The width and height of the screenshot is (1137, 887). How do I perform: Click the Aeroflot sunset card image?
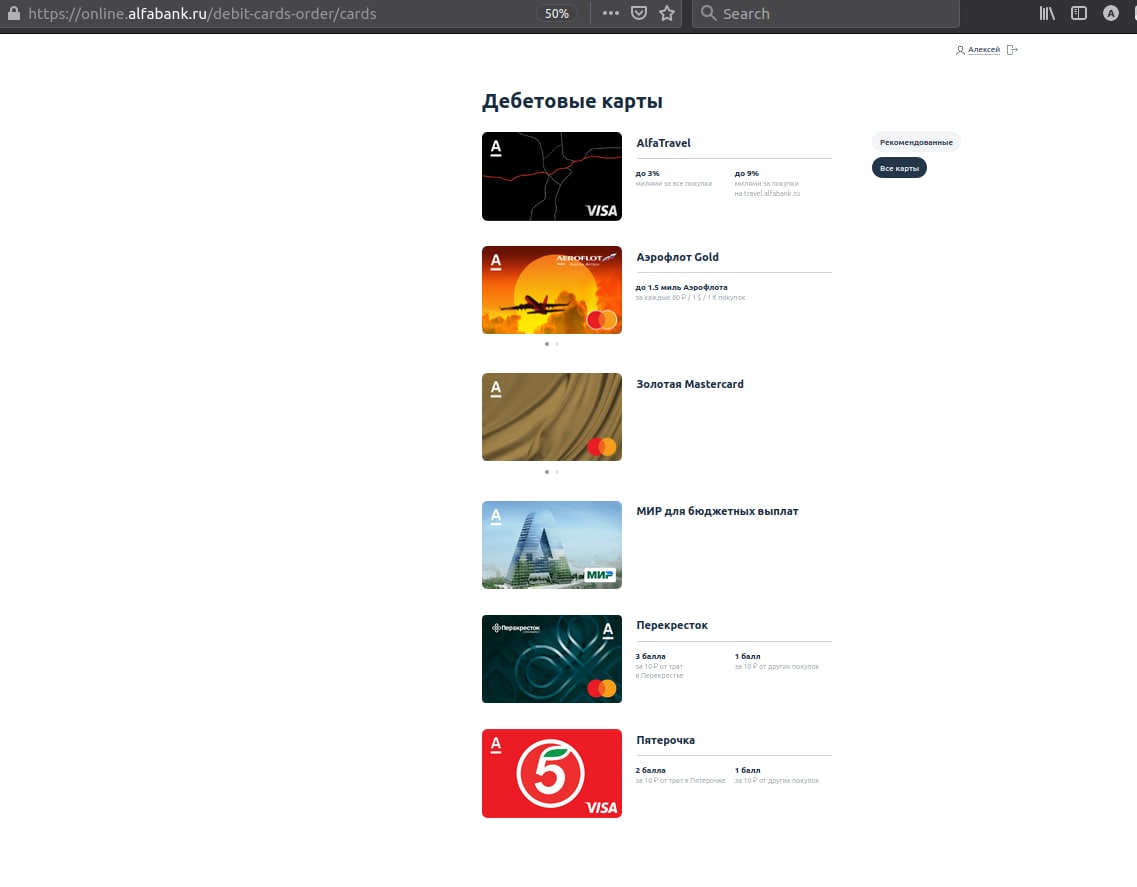[552, 290]
